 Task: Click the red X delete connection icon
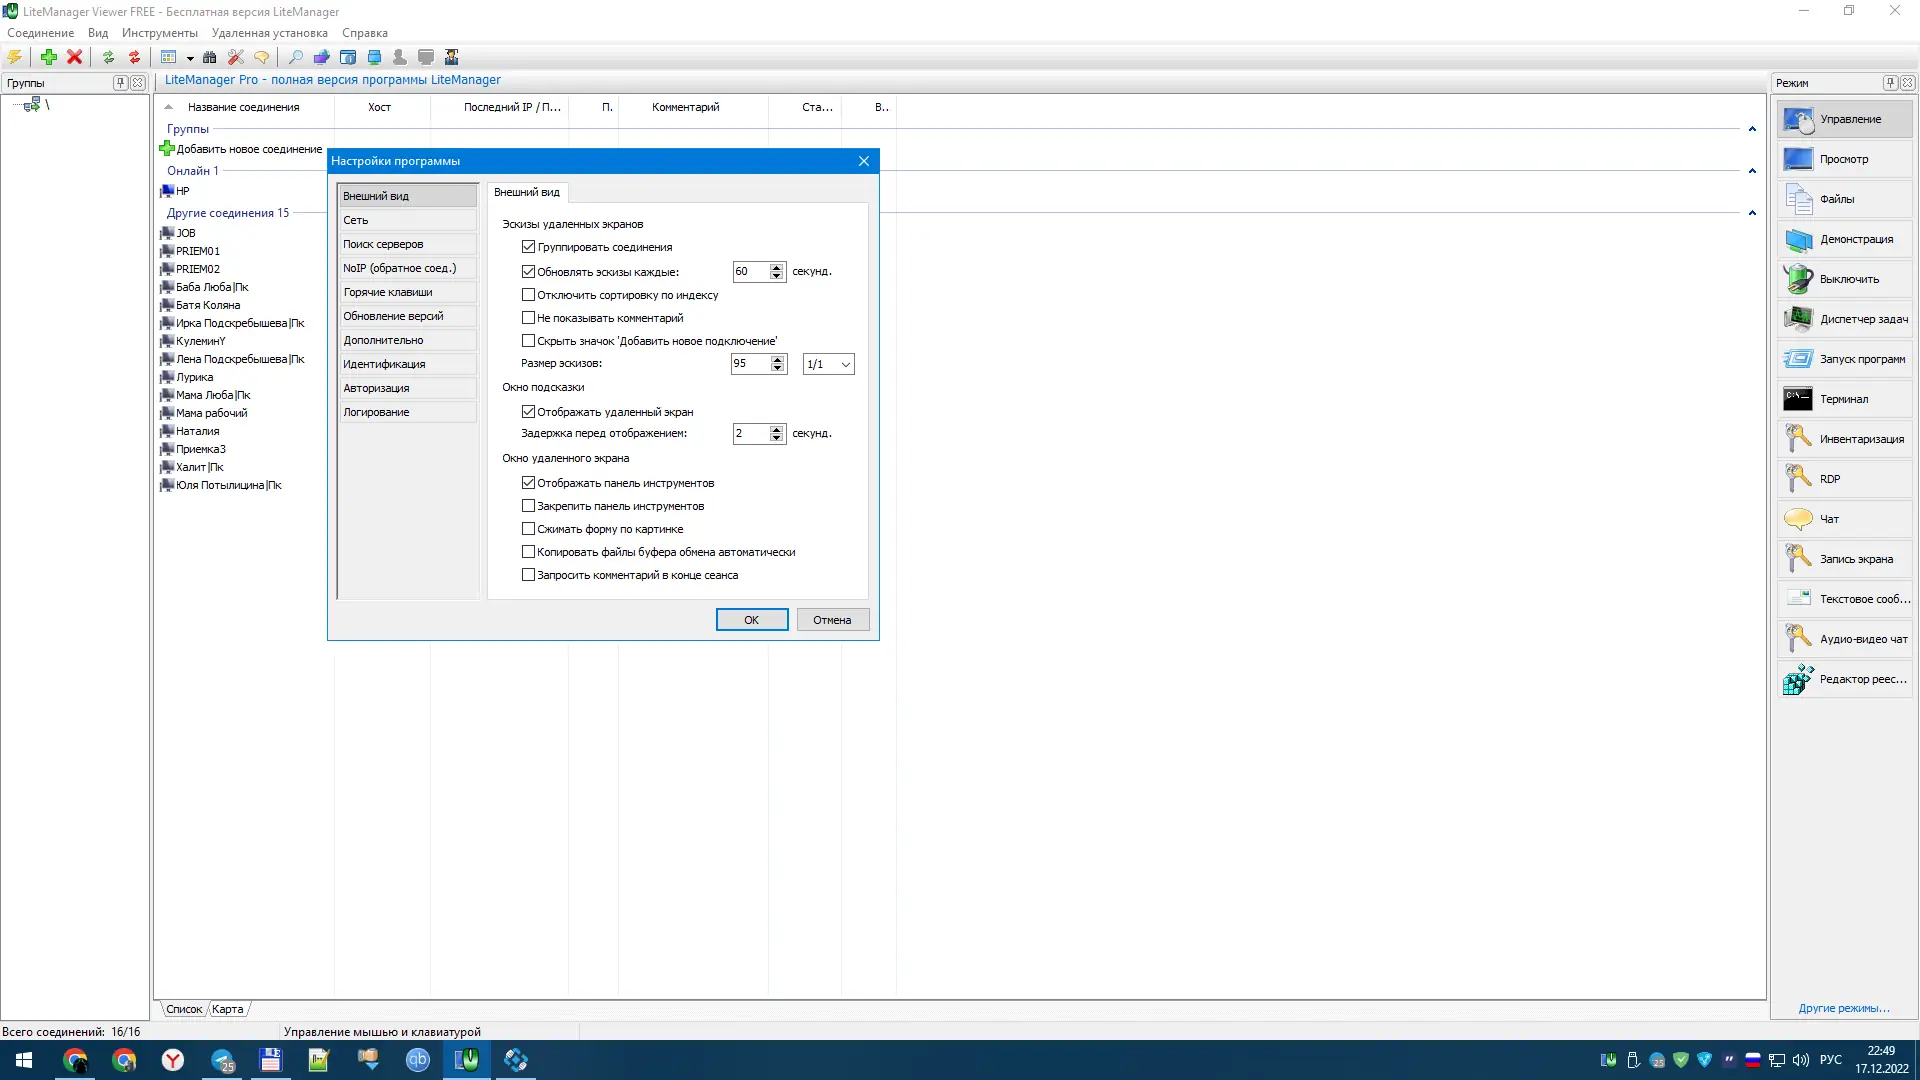pos(74,57)
